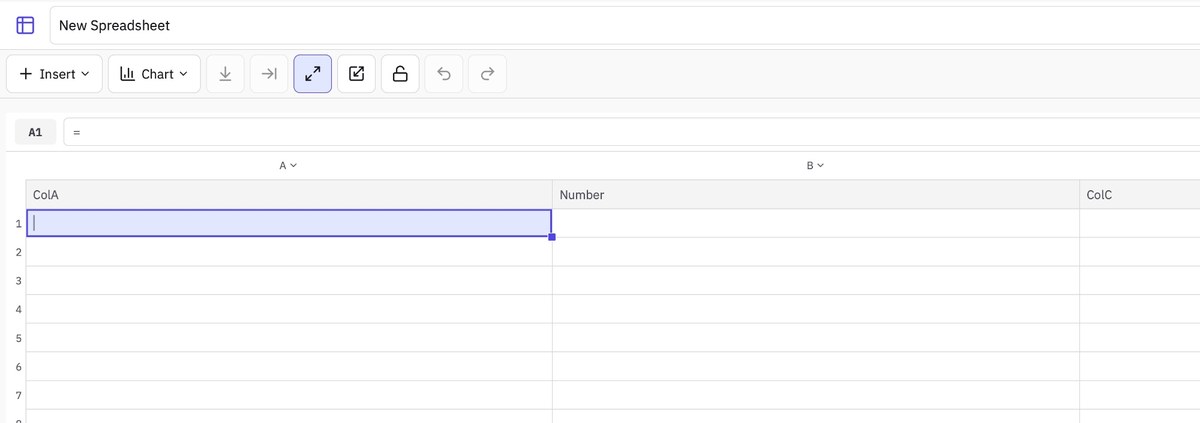This screenshot has width=1200, height=423.
Task: Click the spreadsheet table icon
Action: coord(25,25)
